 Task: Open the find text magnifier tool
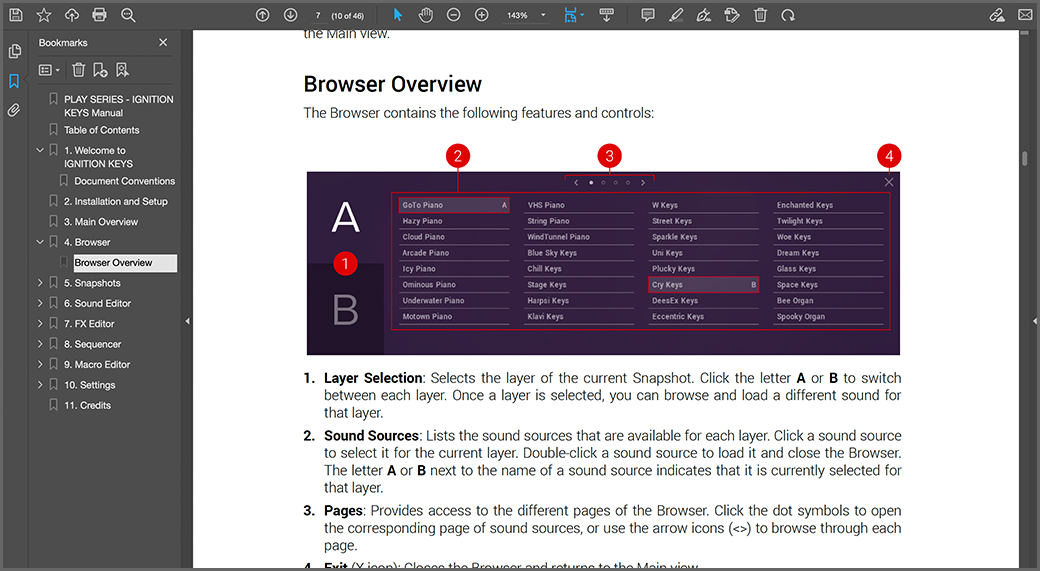pos(128,15)
